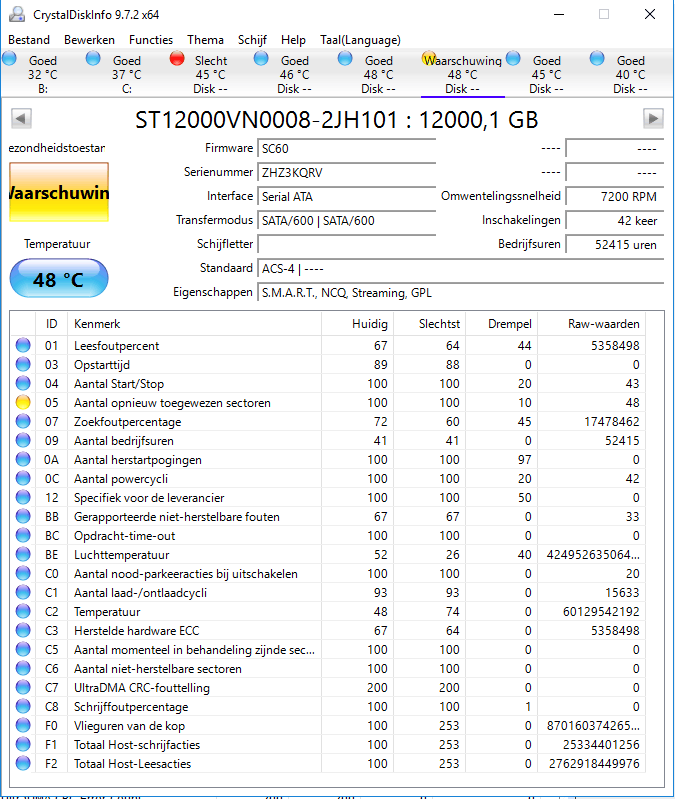Click blue status icon of laad-/ontlaadcycli row
Screen dimensions: 675x799
click(x=23, y=593)
